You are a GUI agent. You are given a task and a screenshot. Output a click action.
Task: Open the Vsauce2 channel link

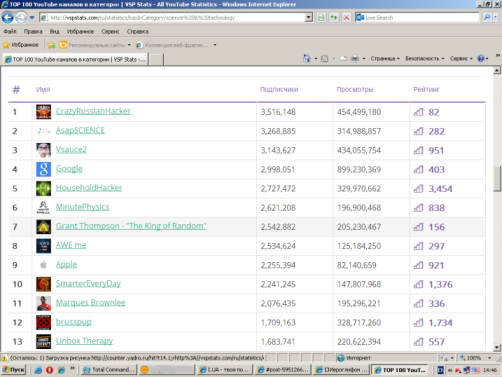[71, 149]
